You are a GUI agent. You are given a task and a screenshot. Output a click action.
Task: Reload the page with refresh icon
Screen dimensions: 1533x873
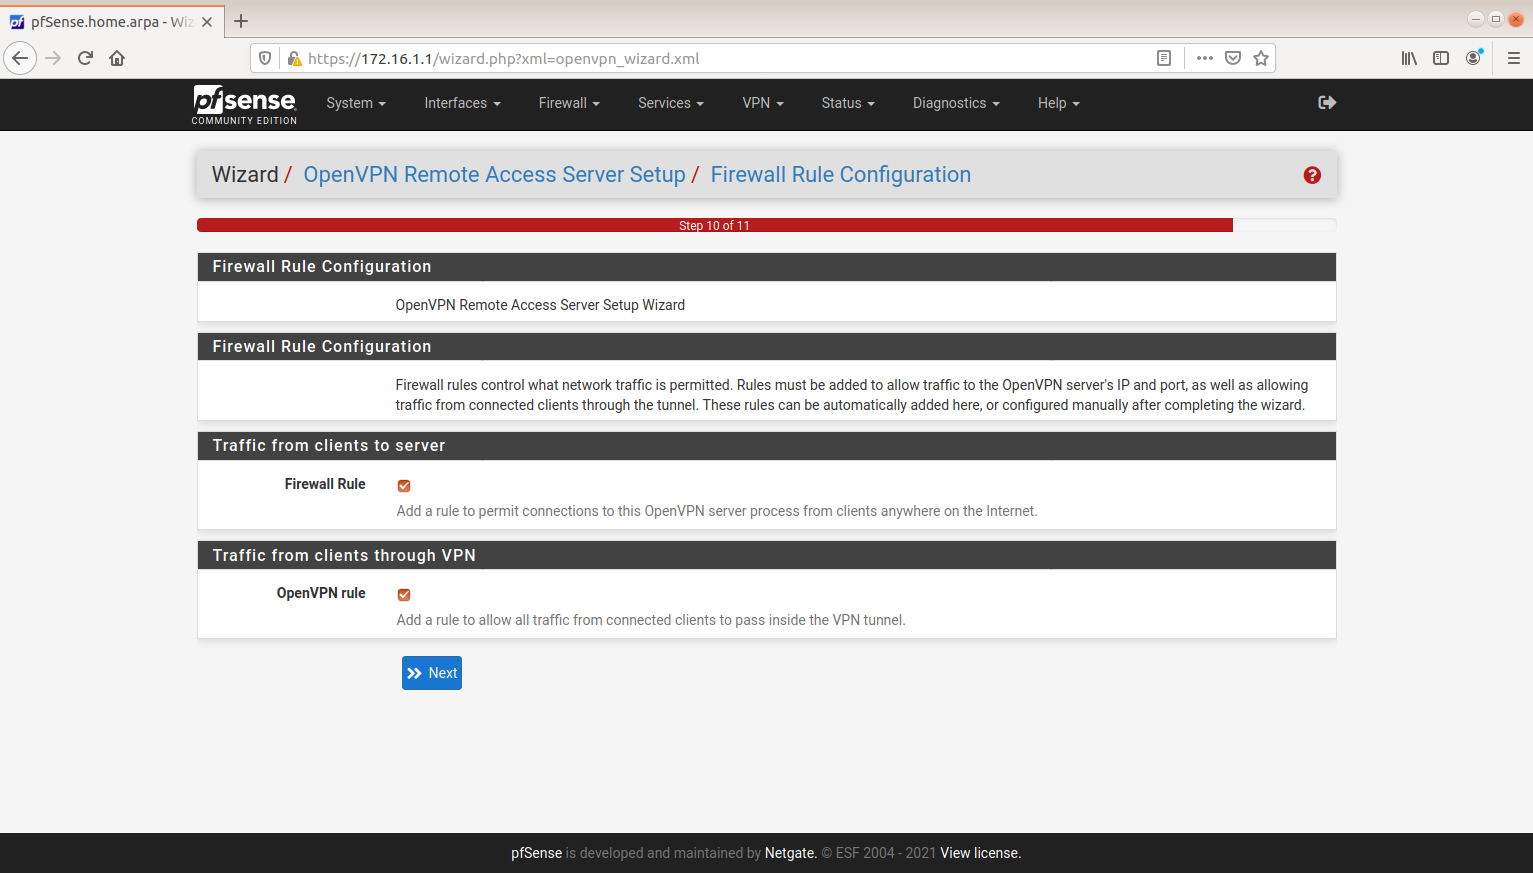(85, 58)
